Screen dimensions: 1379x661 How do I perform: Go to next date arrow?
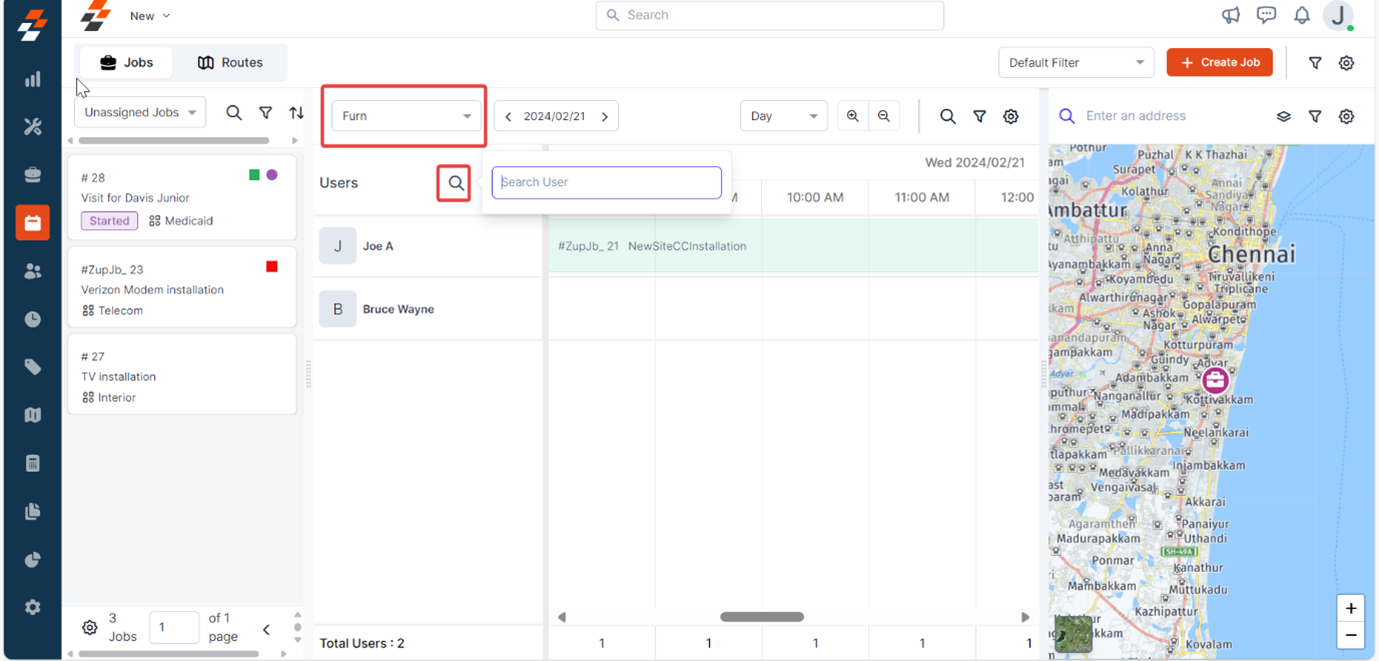click(605, 117)
